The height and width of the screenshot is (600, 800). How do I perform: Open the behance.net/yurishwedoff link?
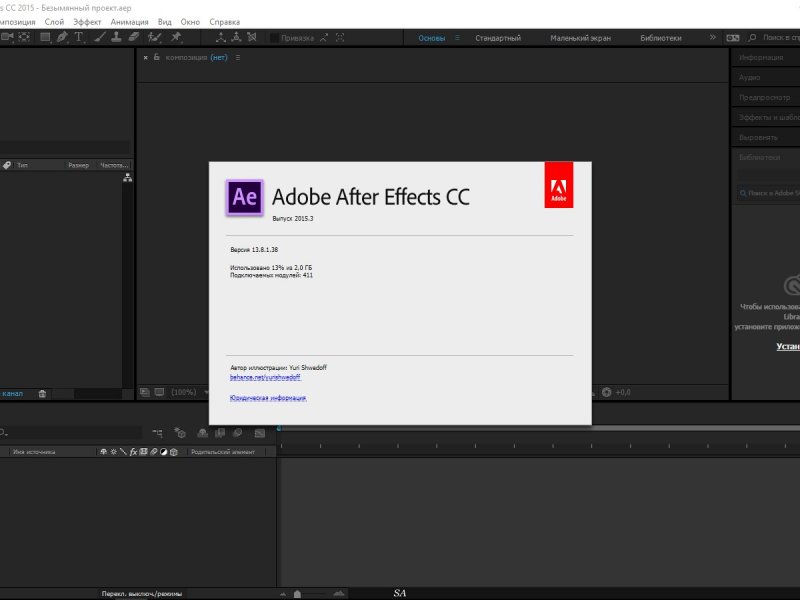pos(265,377)
